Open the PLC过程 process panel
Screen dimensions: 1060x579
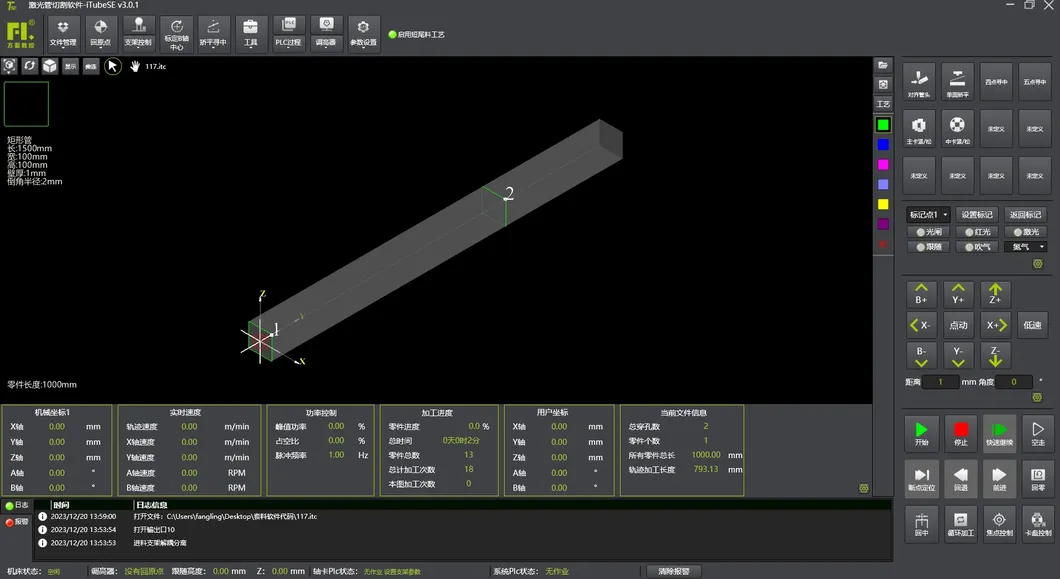point(289,33)
